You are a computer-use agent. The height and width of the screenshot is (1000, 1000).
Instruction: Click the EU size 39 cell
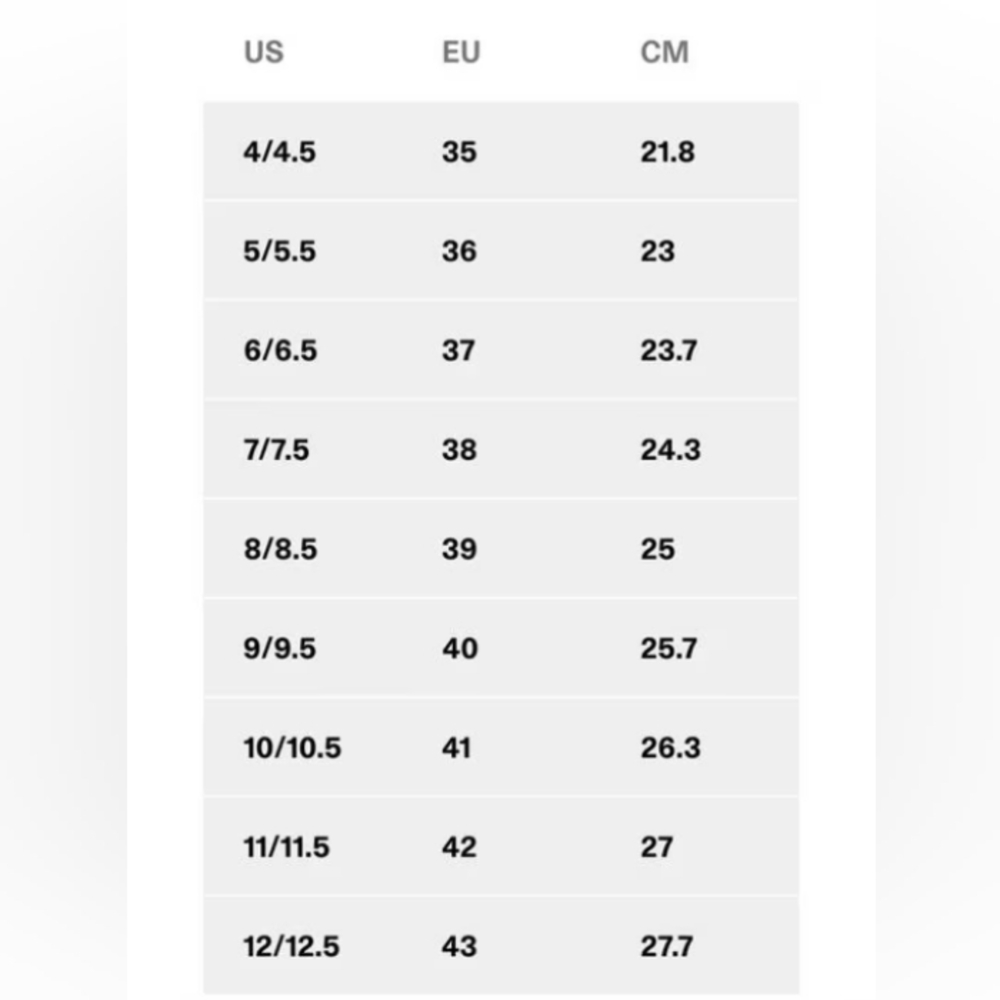tap(459, 549)
